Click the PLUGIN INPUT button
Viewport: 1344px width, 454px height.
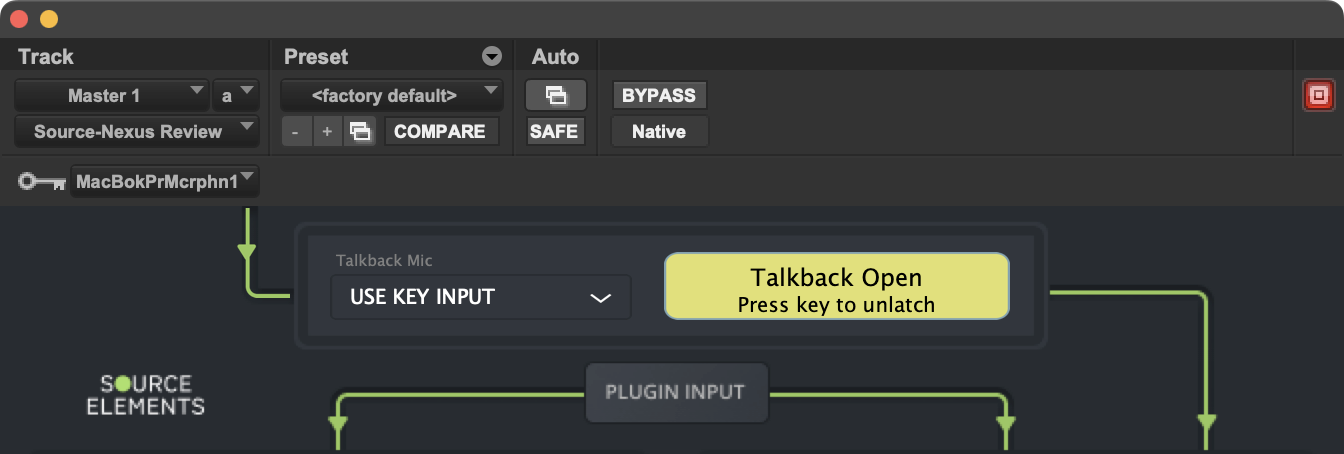675,392
